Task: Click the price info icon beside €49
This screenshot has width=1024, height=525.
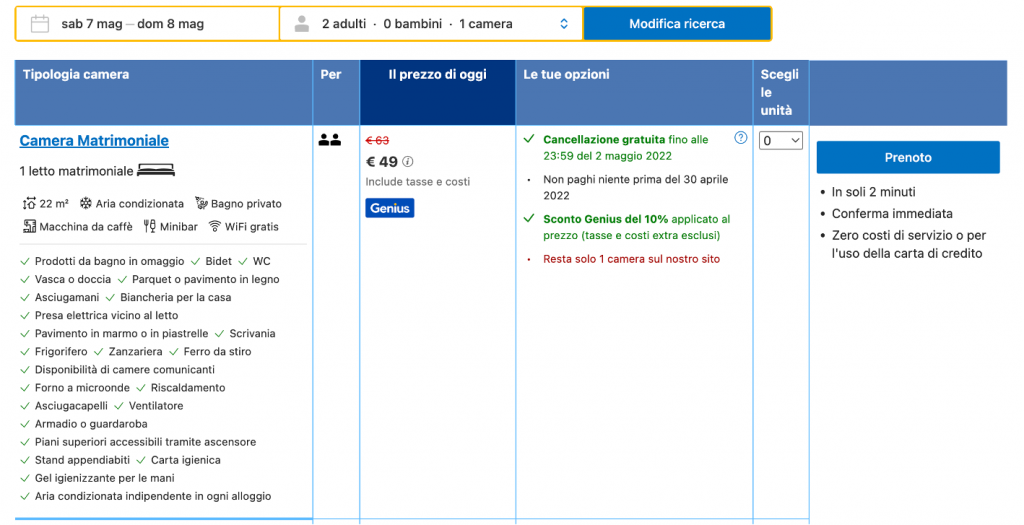Action: pos(408,162)
